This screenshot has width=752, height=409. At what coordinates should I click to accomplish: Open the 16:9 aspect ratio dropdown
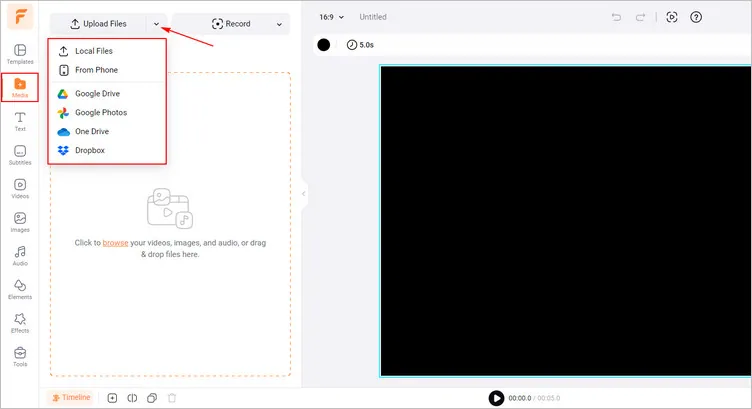(x=331, y=17)
